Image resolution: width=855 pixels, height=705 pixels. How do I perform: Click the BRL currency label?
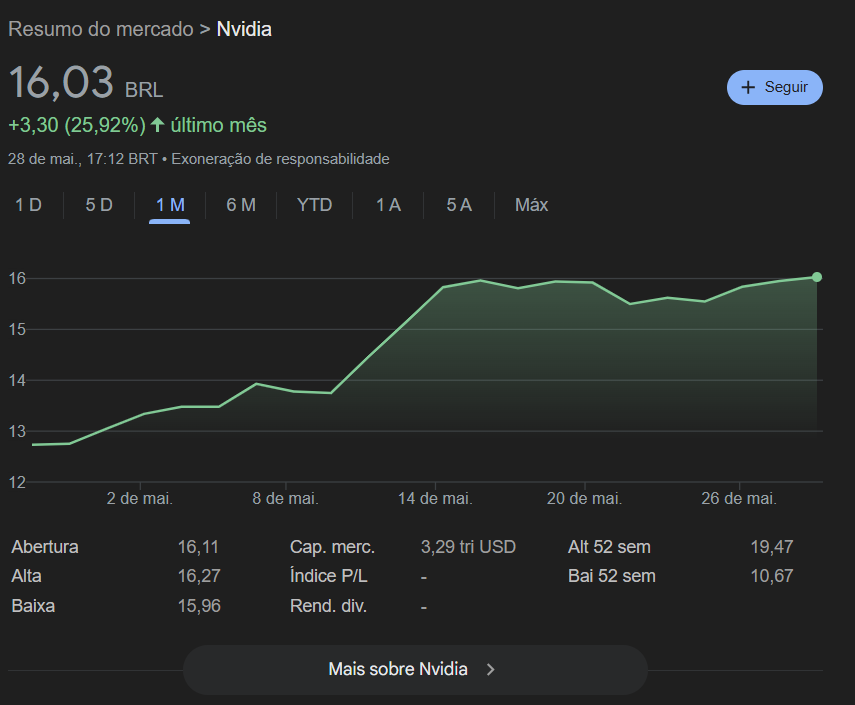click(144, 90)
